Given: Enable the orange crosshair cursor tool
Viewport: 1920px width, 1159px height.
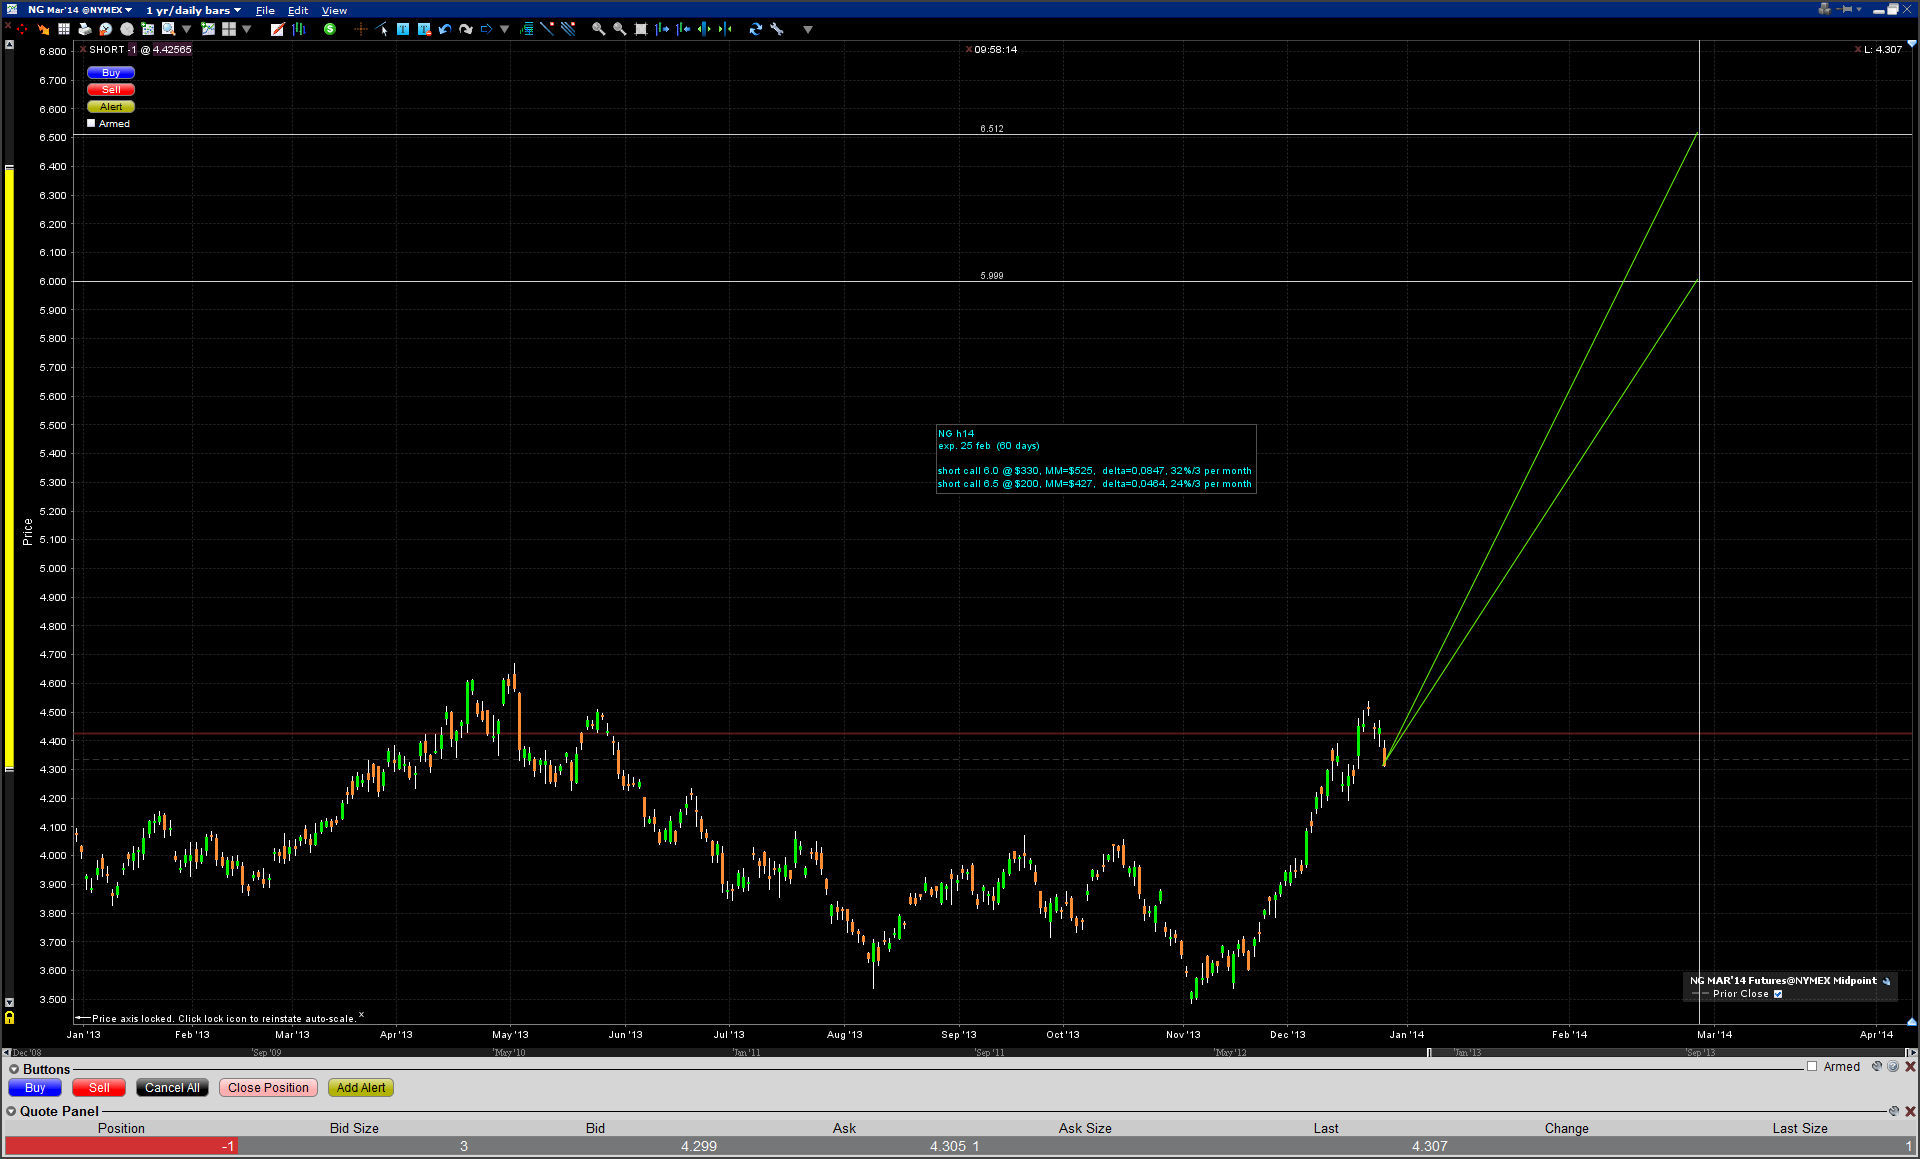Looking at the screenshot, I should (361, 29).
